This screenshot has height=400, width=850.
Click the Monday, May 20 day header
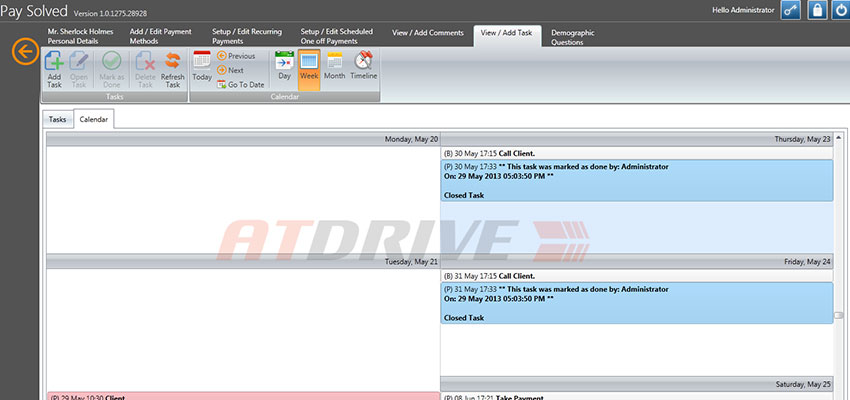tap(243, 139)
